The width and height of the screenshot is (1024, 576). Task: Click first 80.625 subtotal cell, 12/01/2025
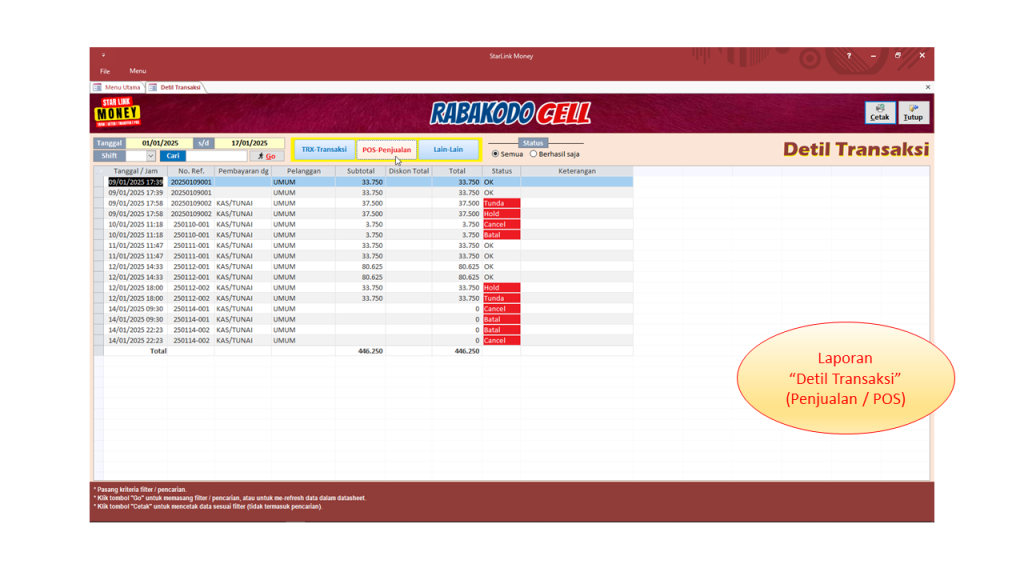360,266
